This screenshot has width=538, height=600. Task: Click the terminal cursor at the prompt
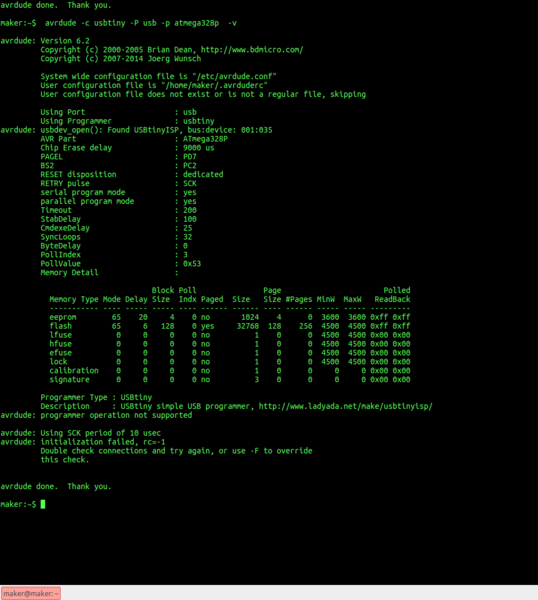point(43,504)
